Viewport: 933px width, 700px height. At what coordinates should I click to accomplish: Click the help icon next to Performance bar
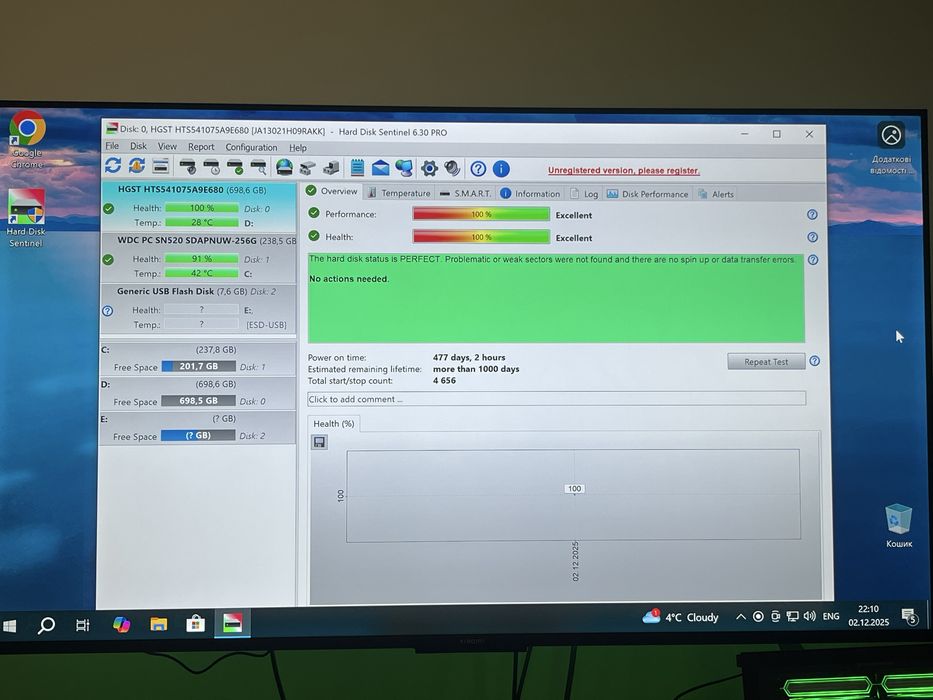(812, 214)
